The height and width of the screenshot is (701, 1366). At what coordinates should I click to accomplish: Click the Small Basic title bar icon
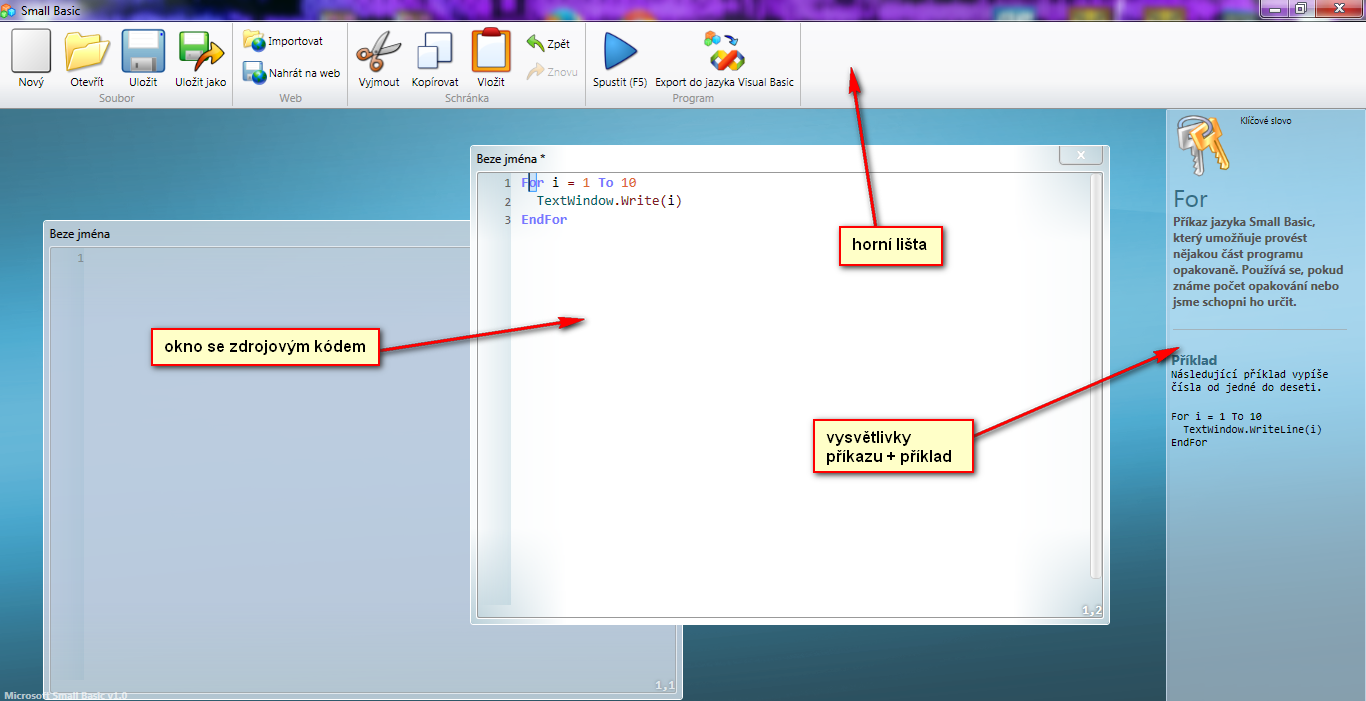coord(9,10)
